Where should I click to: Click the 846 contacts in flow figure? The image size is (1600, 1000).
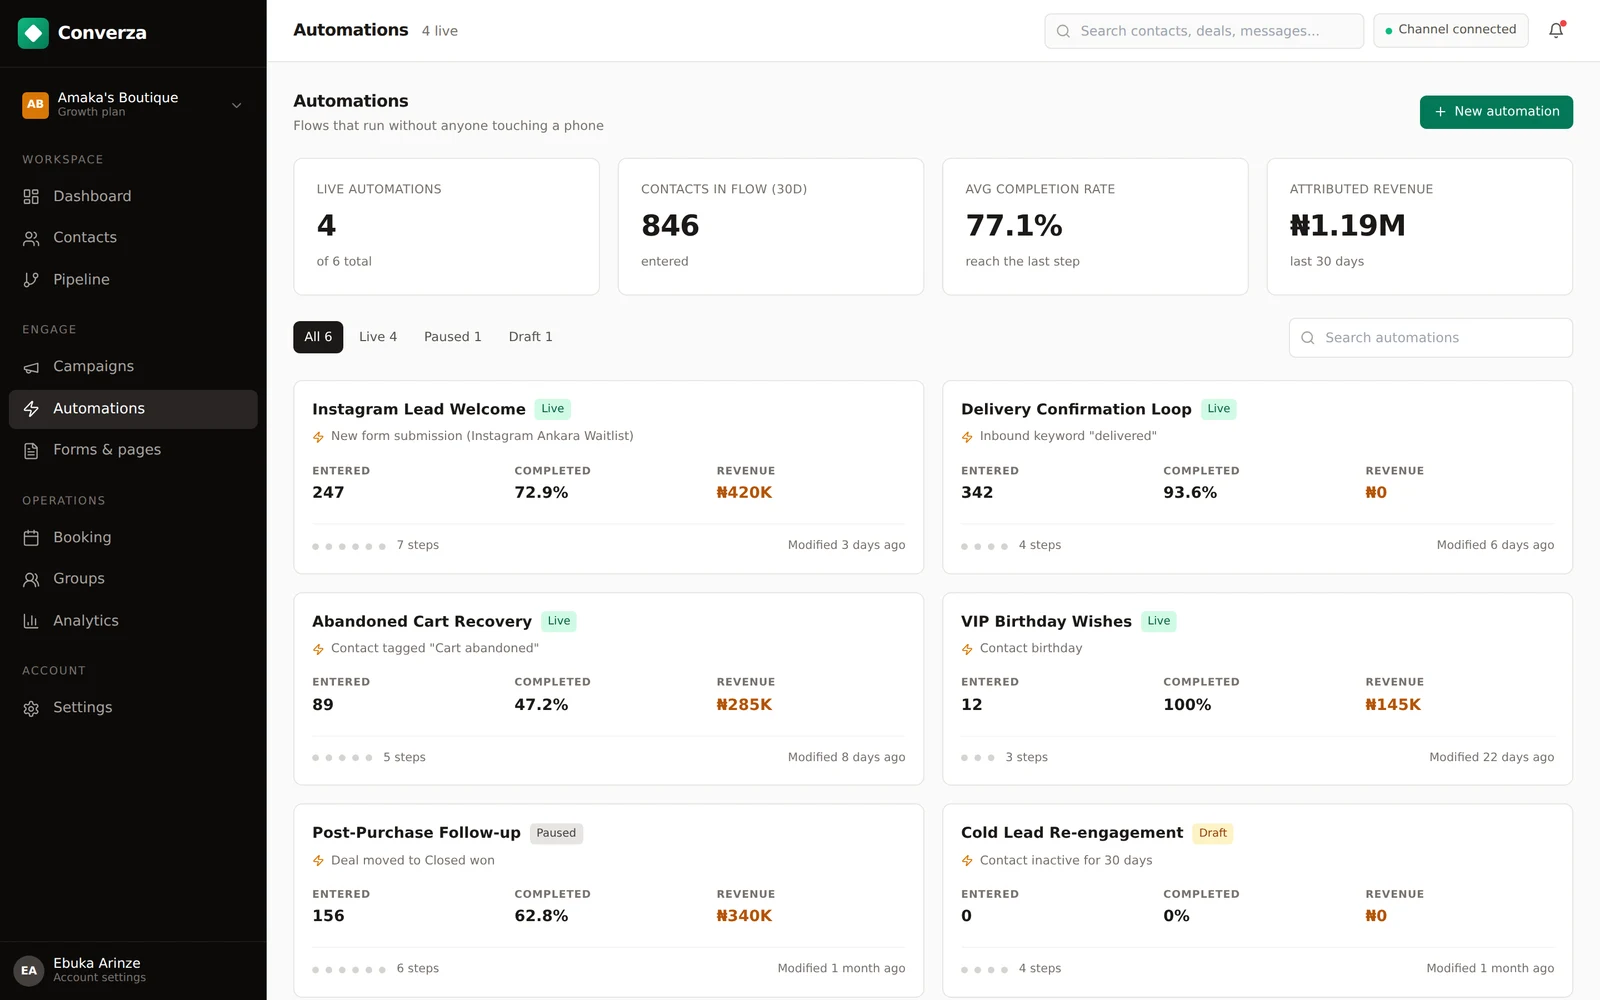tap(670, 226)
